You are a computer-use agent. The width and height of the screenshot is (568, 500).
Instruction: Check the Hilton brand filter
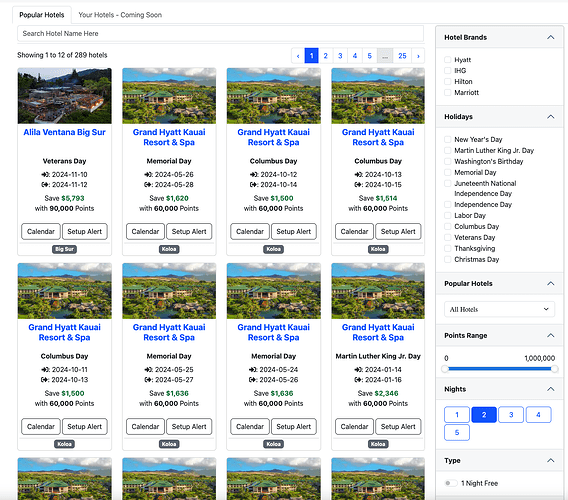click(448, 82)
